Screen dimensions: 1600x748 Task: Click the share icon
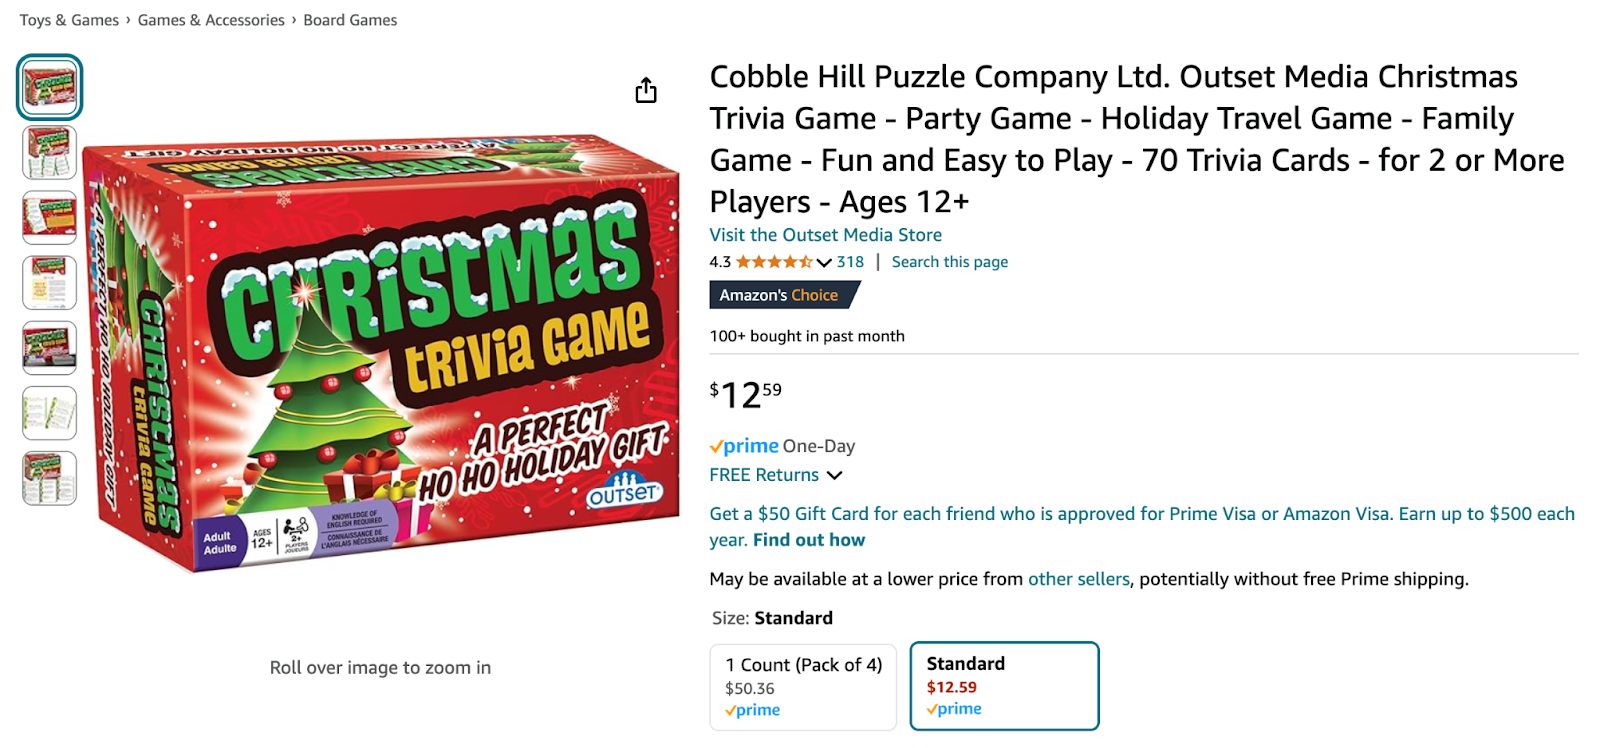(x=646, y=90)
